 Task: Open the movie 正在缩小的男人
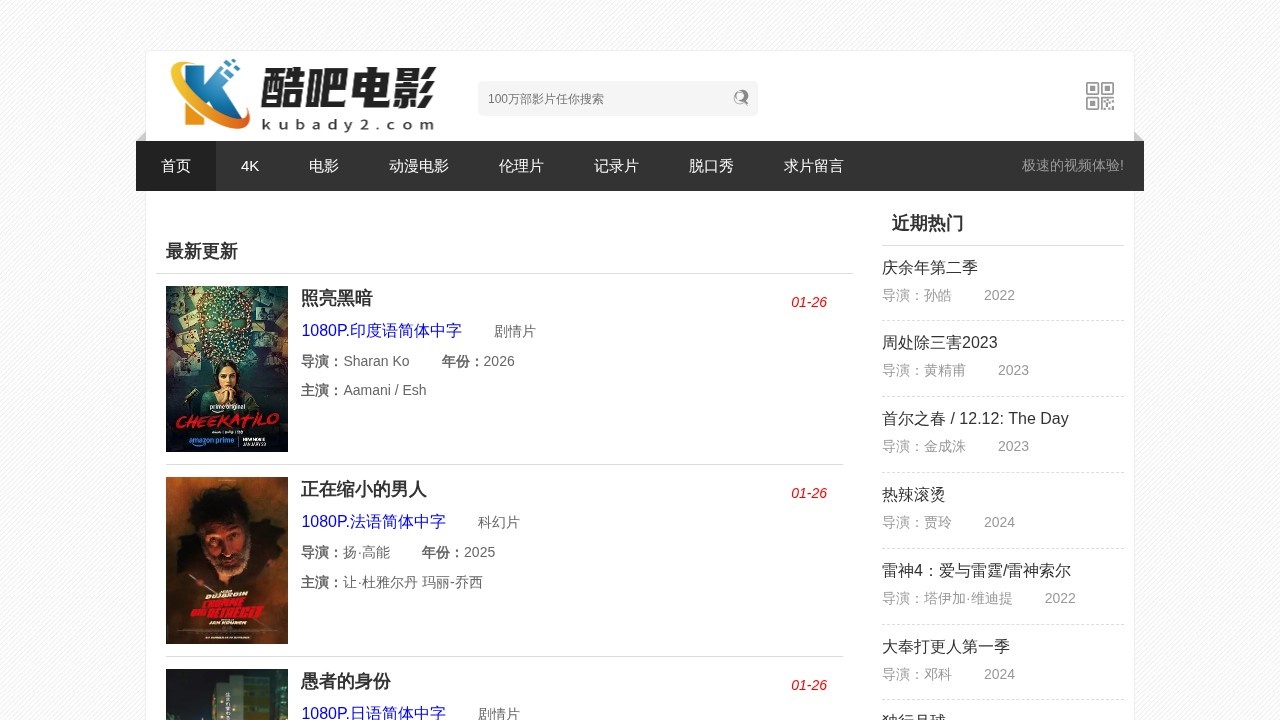click(364, 490)
